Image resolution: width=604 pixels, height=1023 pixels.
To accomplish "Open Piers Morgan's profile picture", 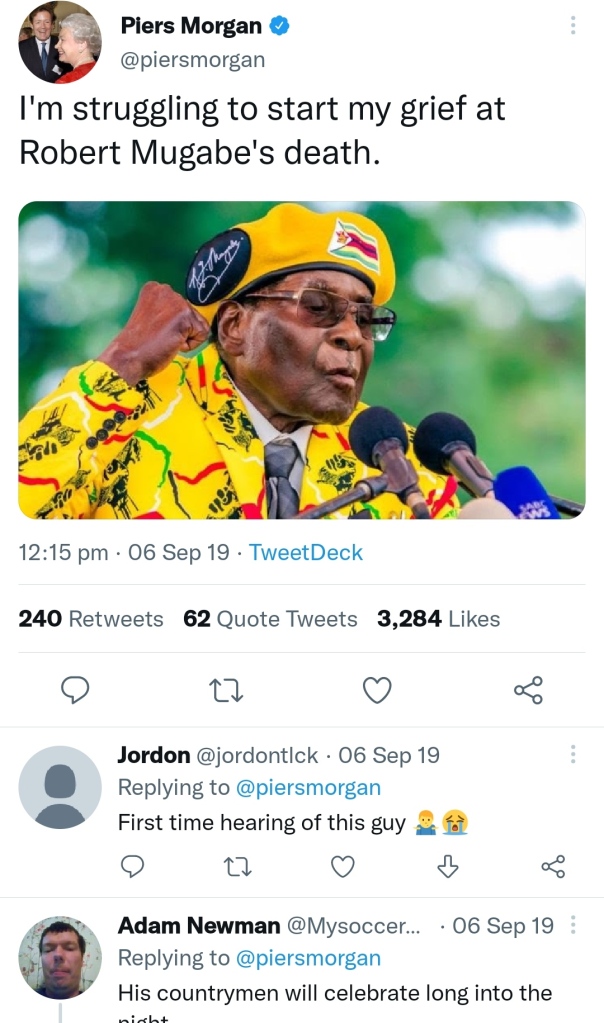I will (60, 42).
